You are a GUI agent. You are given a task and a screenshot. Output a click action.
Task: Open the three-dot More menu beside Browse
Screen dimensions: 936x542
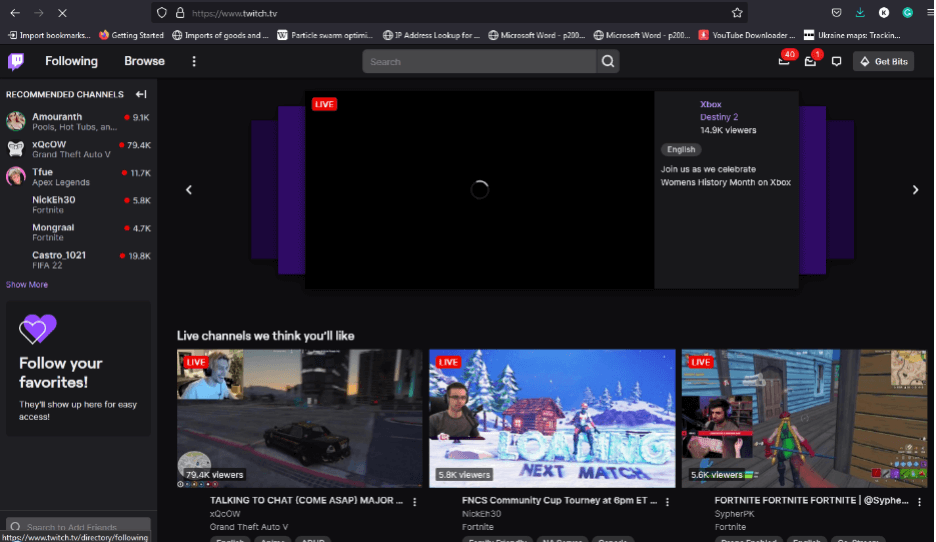(193, 61)
